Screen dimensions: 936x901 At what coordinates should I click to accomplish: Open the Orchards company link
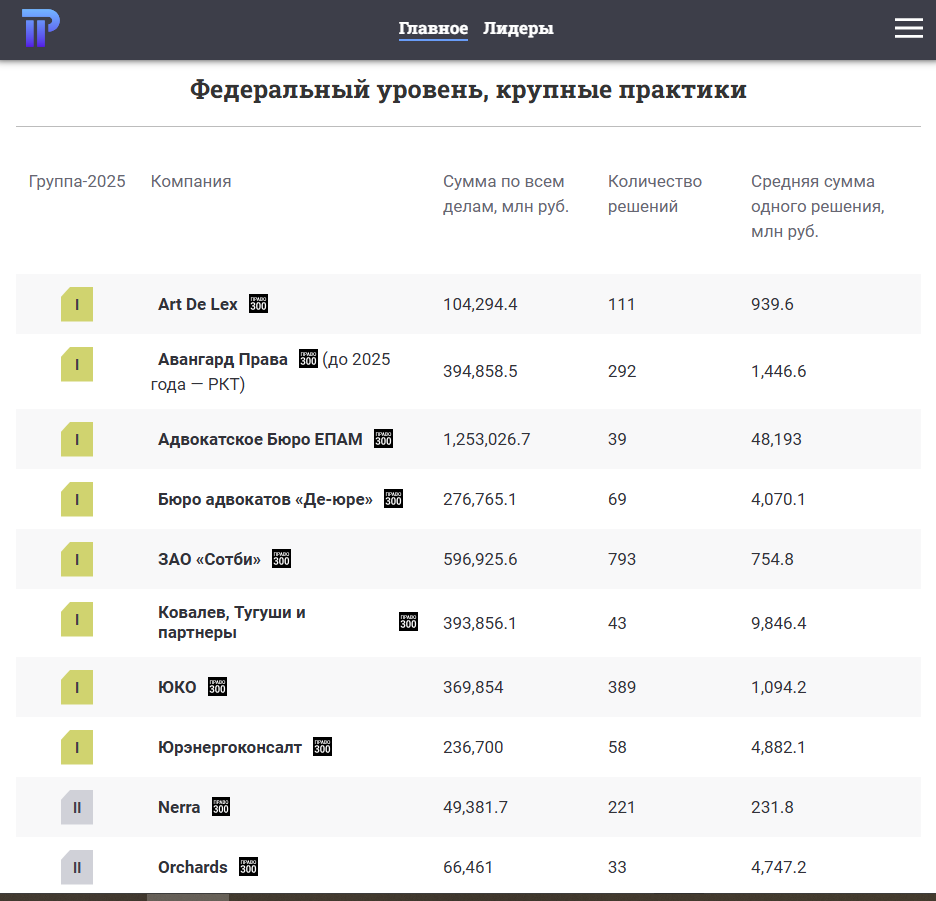click(193, 868)
